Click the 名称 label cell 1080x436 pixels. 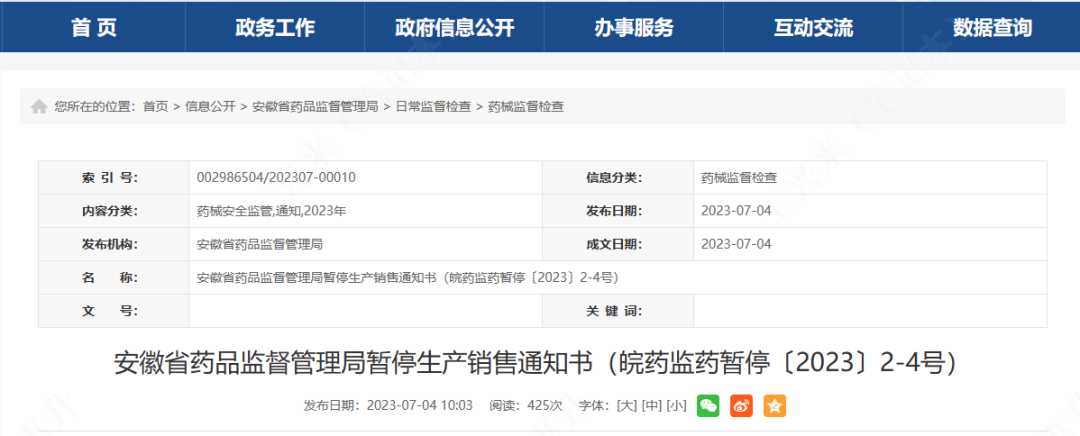pos(114,278)
